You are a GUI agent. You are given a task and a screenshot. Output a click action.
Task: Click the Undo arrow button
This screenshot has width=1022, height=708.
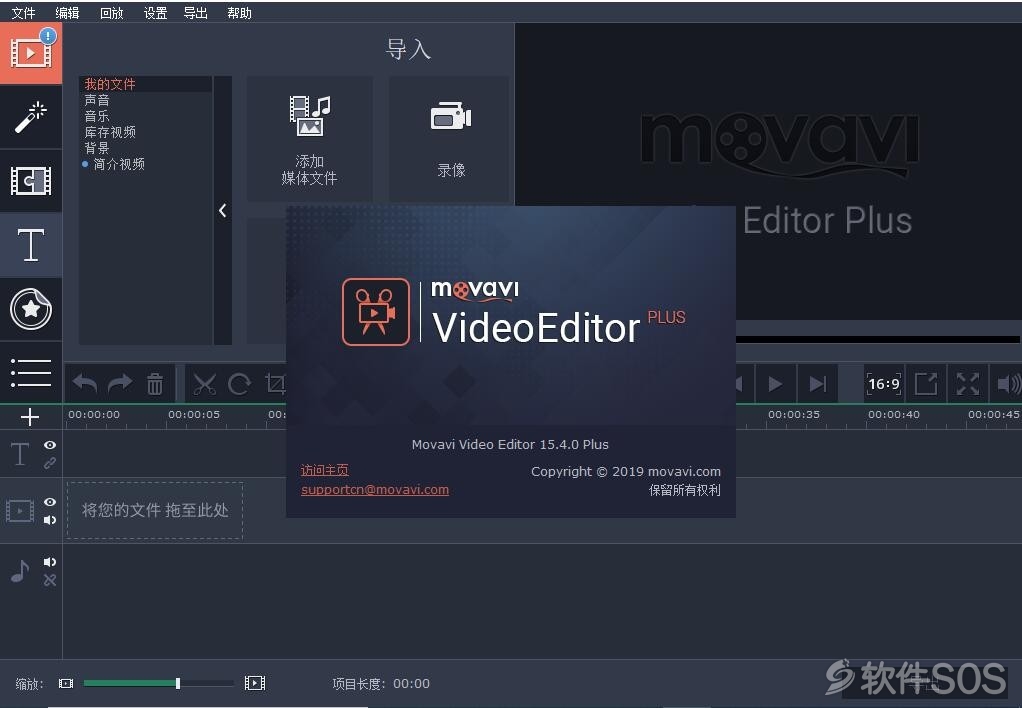(x=85, y=383)
